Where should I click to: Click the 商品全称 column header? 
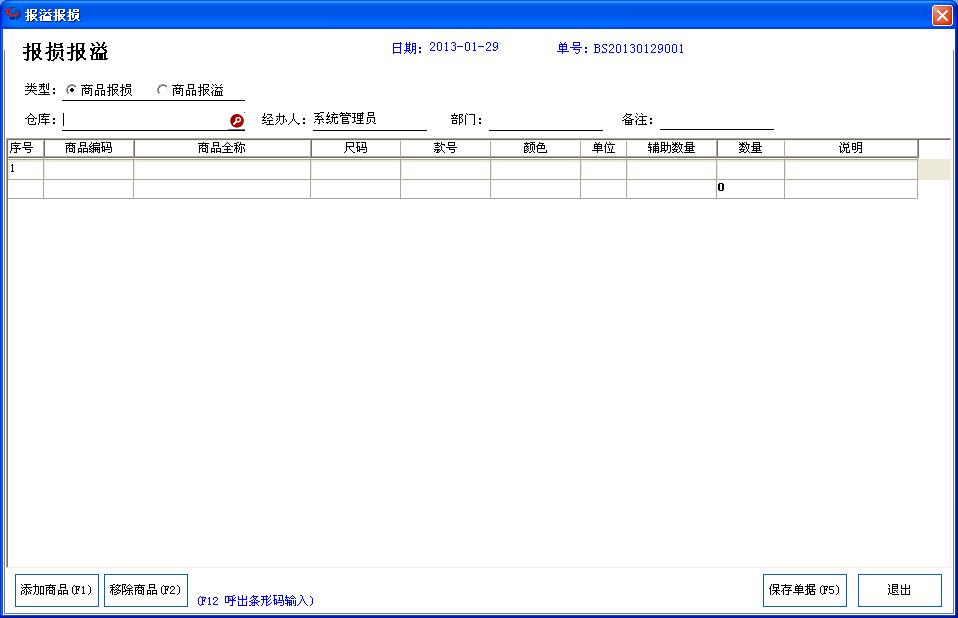221,147
